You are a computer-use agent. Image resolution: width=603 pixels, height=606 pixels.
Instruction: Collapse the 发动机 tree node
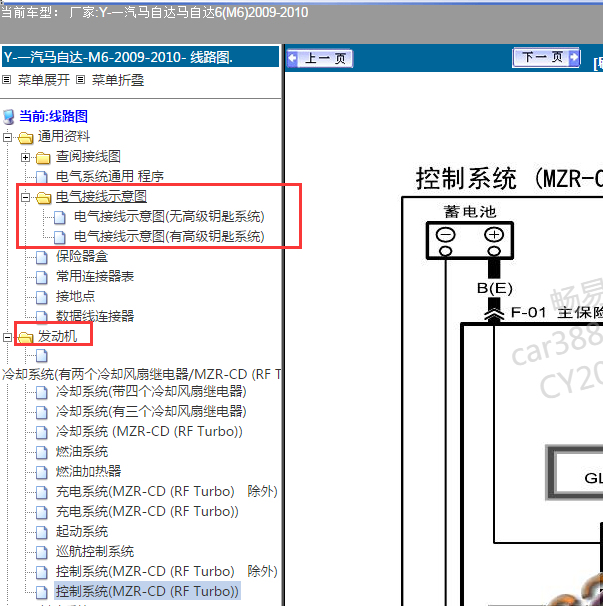pos(7,337)
